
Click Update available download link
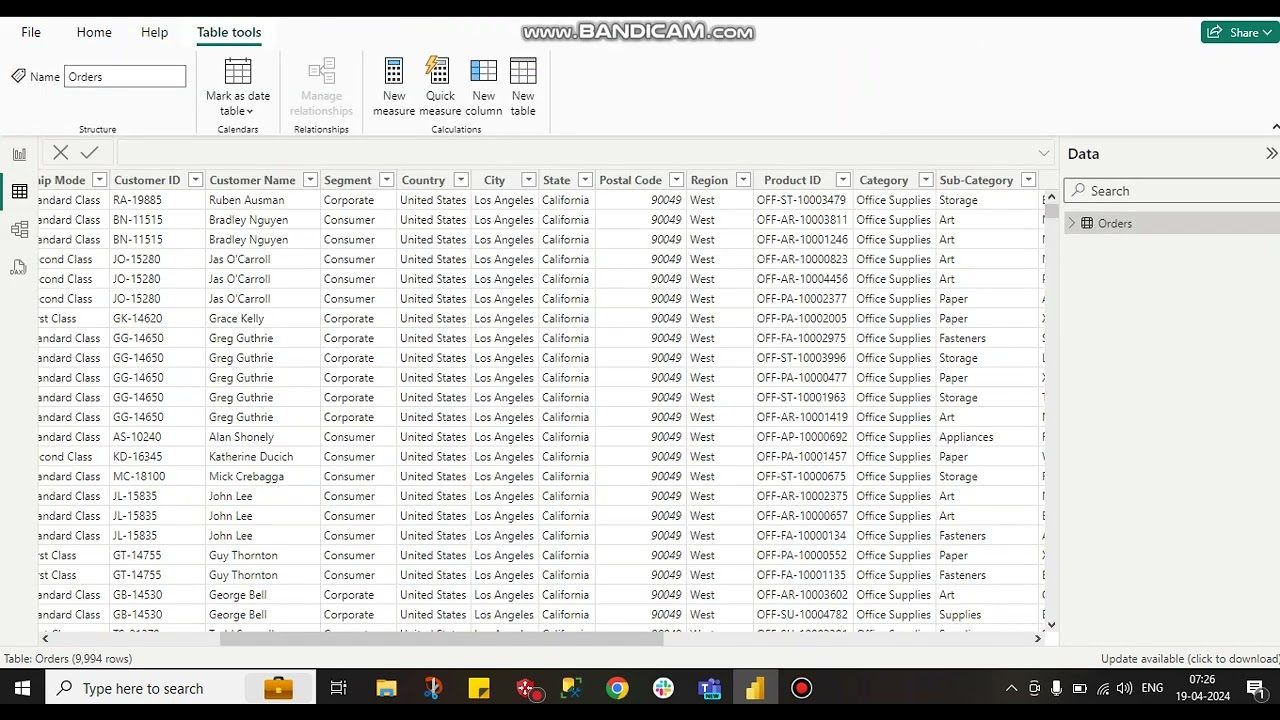[x=1190, y=659]
